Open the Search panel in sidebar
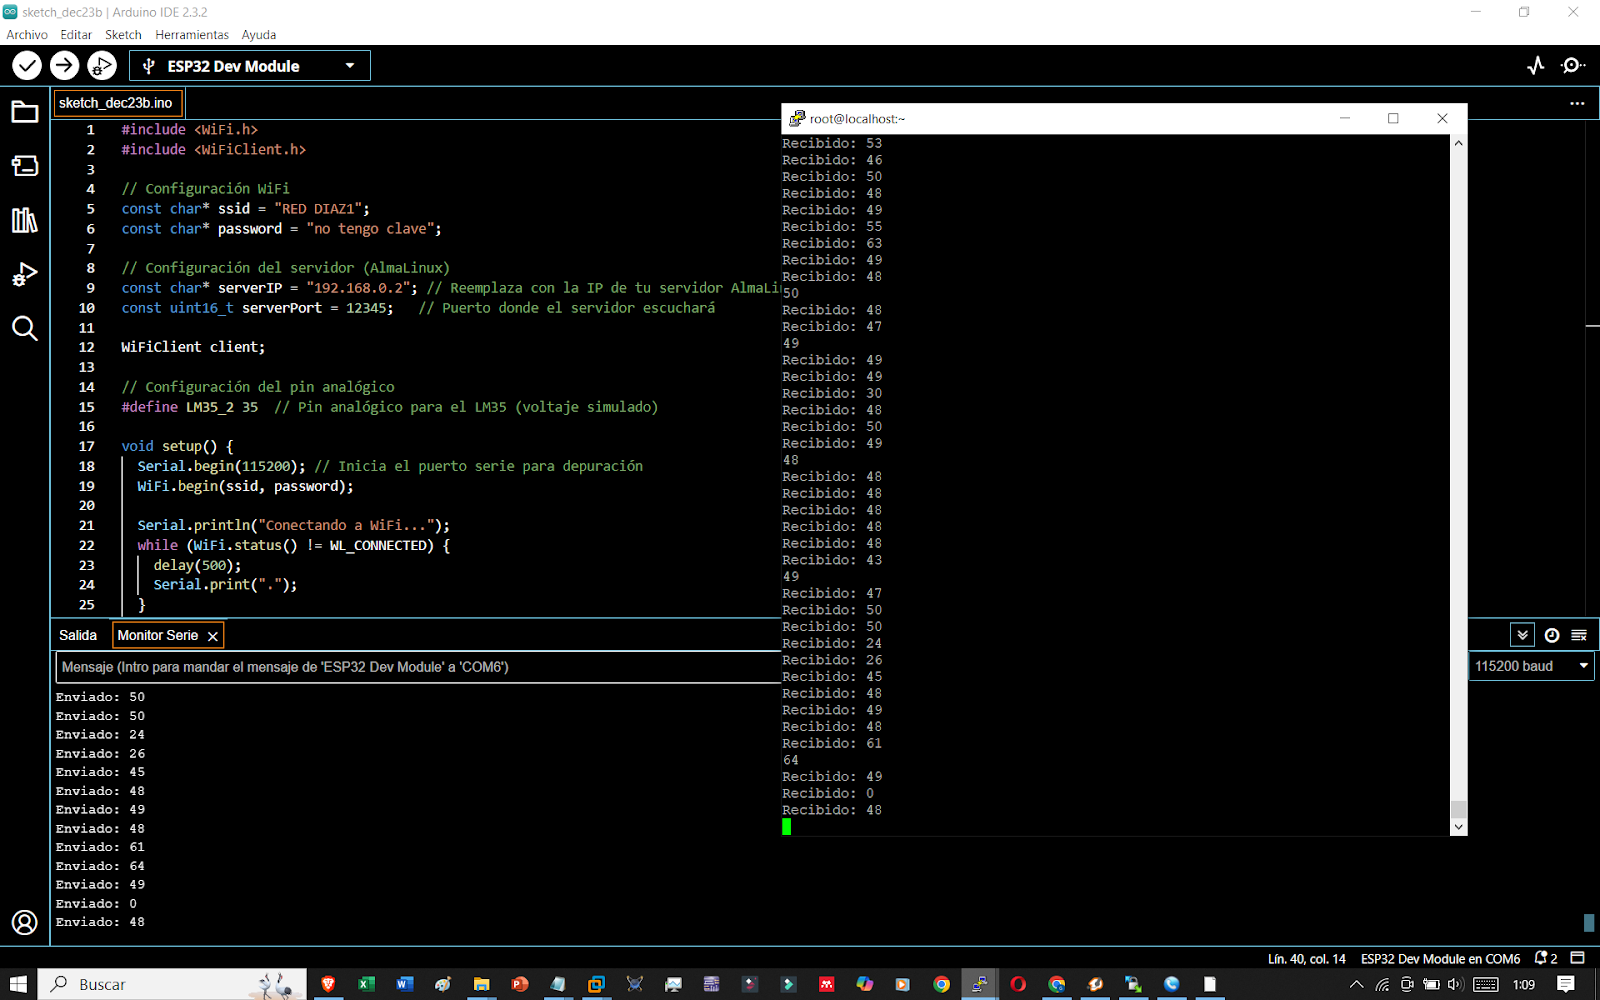The image size is (1600, 1000). click(x=25, y=328)
